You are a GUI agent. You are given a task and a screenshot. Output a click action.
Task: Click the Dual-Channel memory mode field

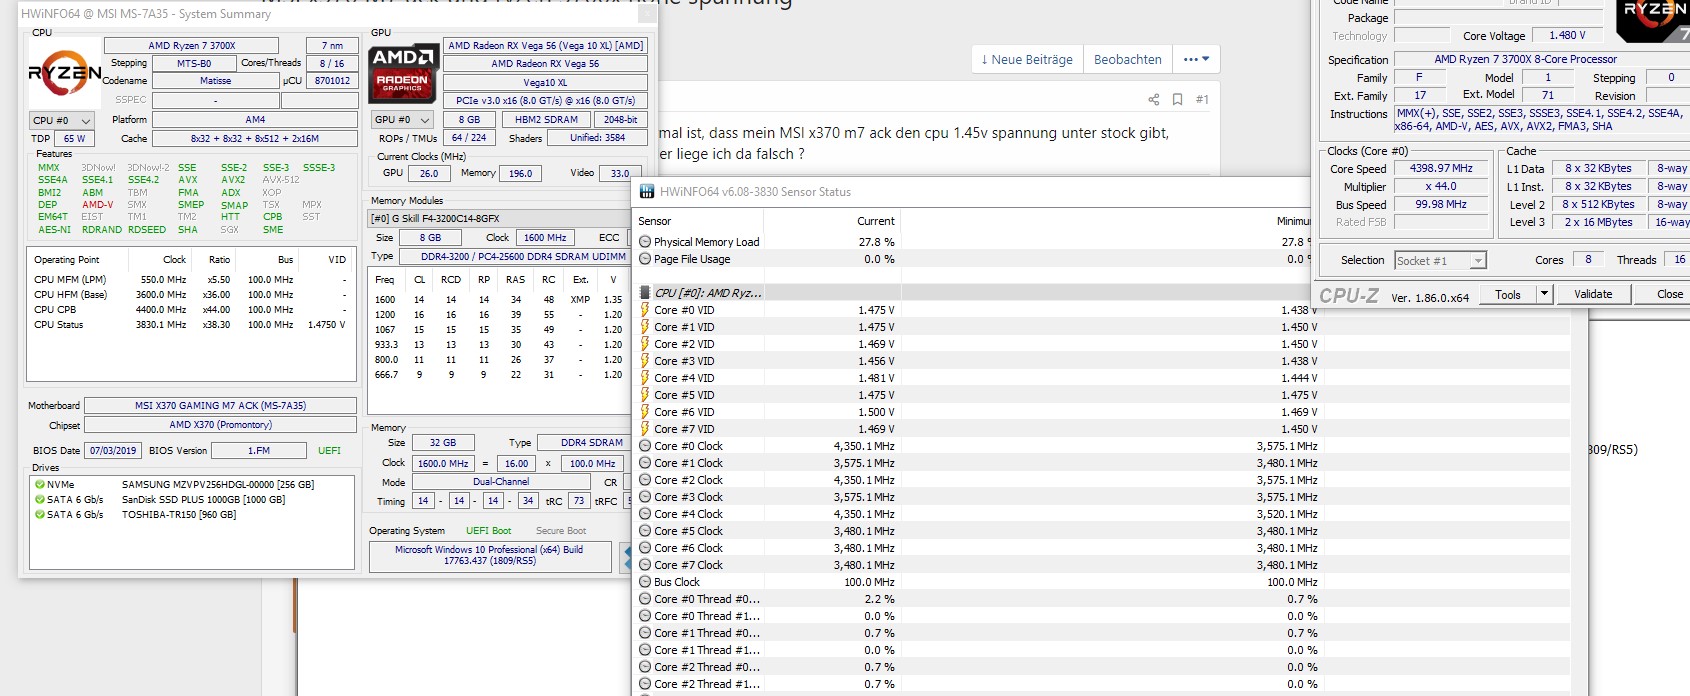click(501, 481)
